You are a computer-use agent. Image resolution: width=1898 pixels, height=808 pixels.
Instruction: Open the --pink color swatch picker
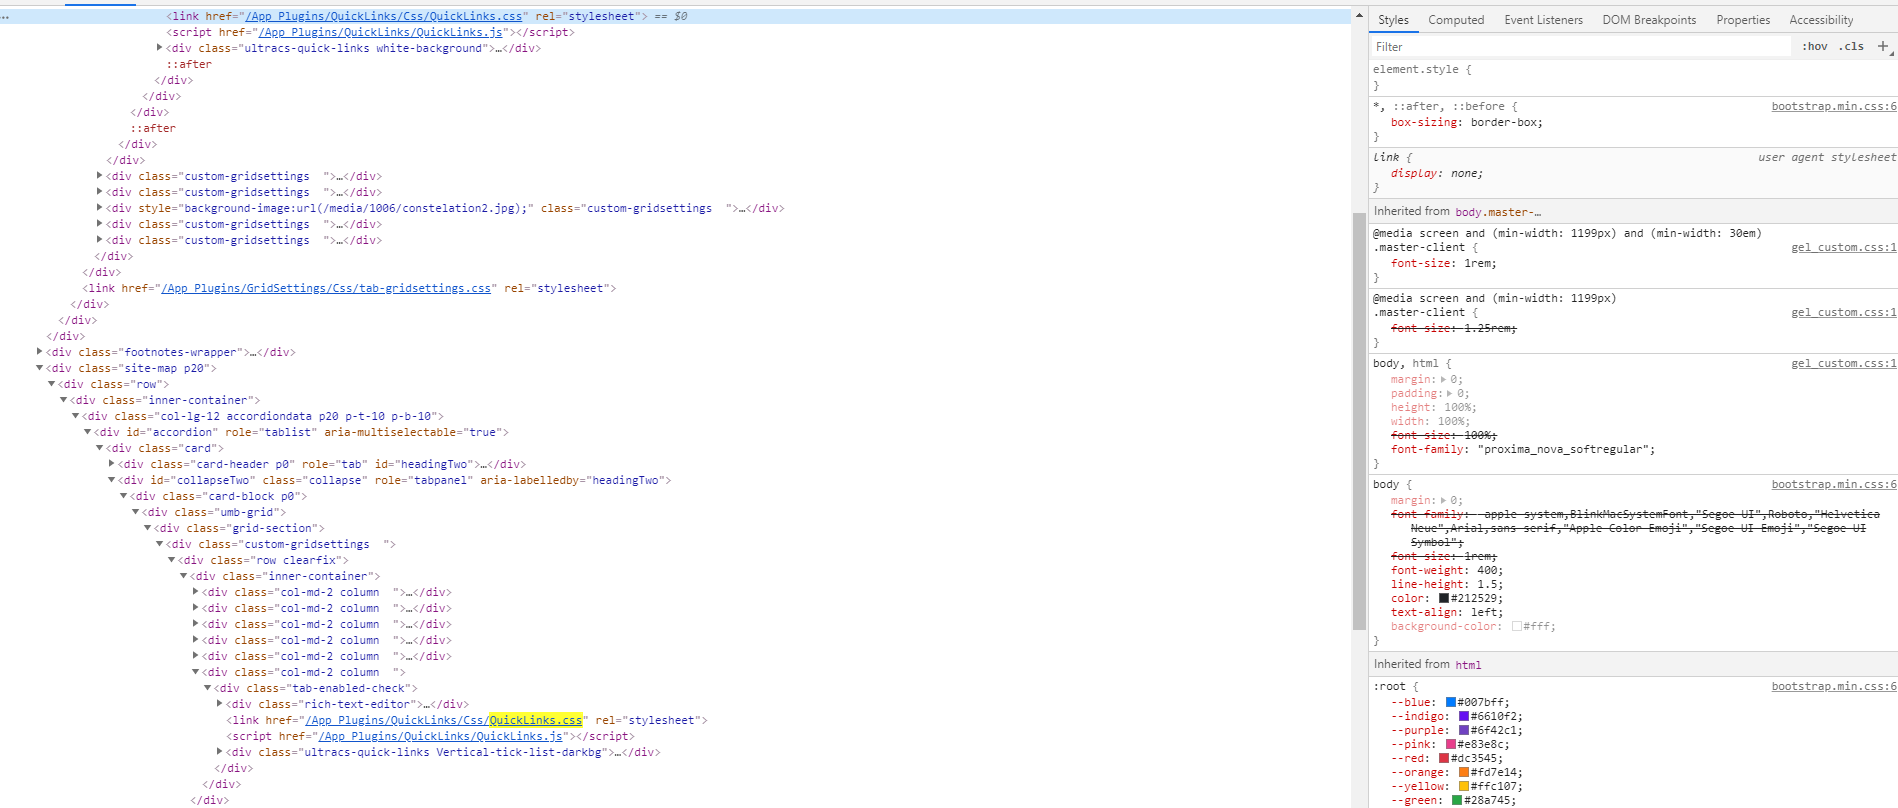(1451, 745)
